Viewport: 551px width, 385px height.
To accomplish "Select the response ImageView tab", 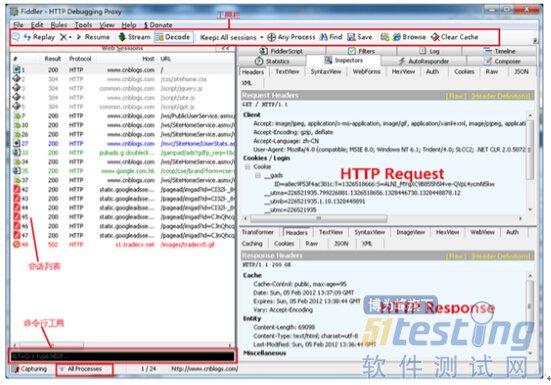I will point(410,232).
